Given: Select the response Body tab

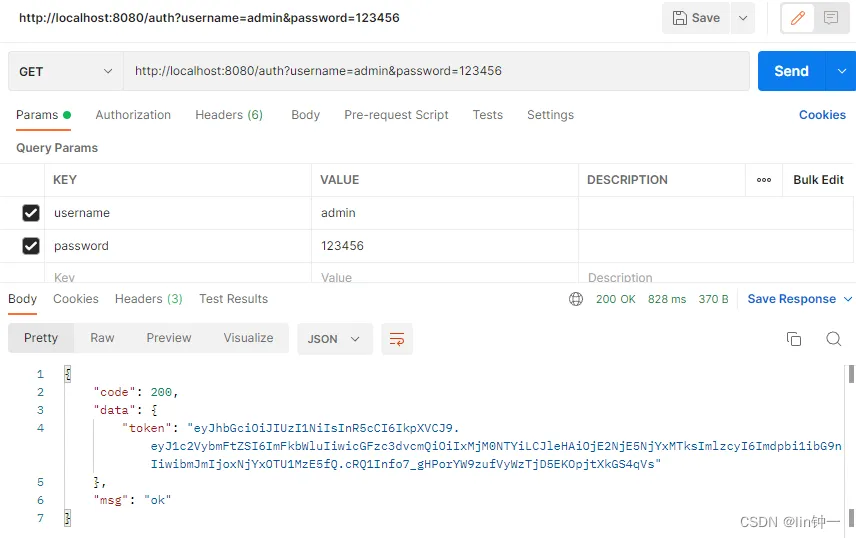Looking at the screenshot, I should point(22,299).
